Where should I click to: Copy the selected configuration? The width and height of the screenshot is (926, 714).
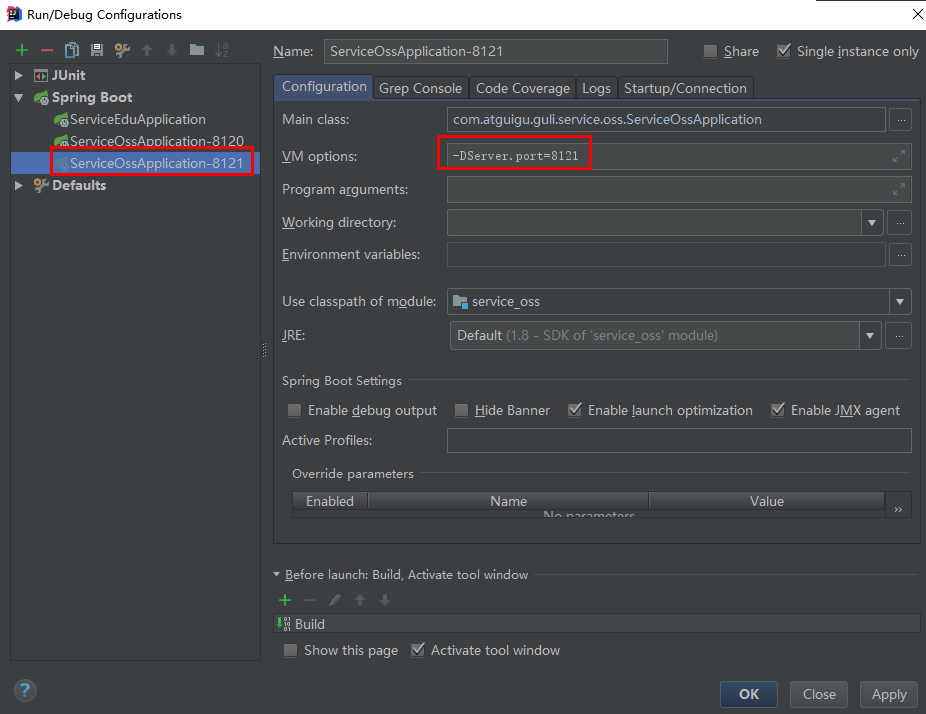72,50
